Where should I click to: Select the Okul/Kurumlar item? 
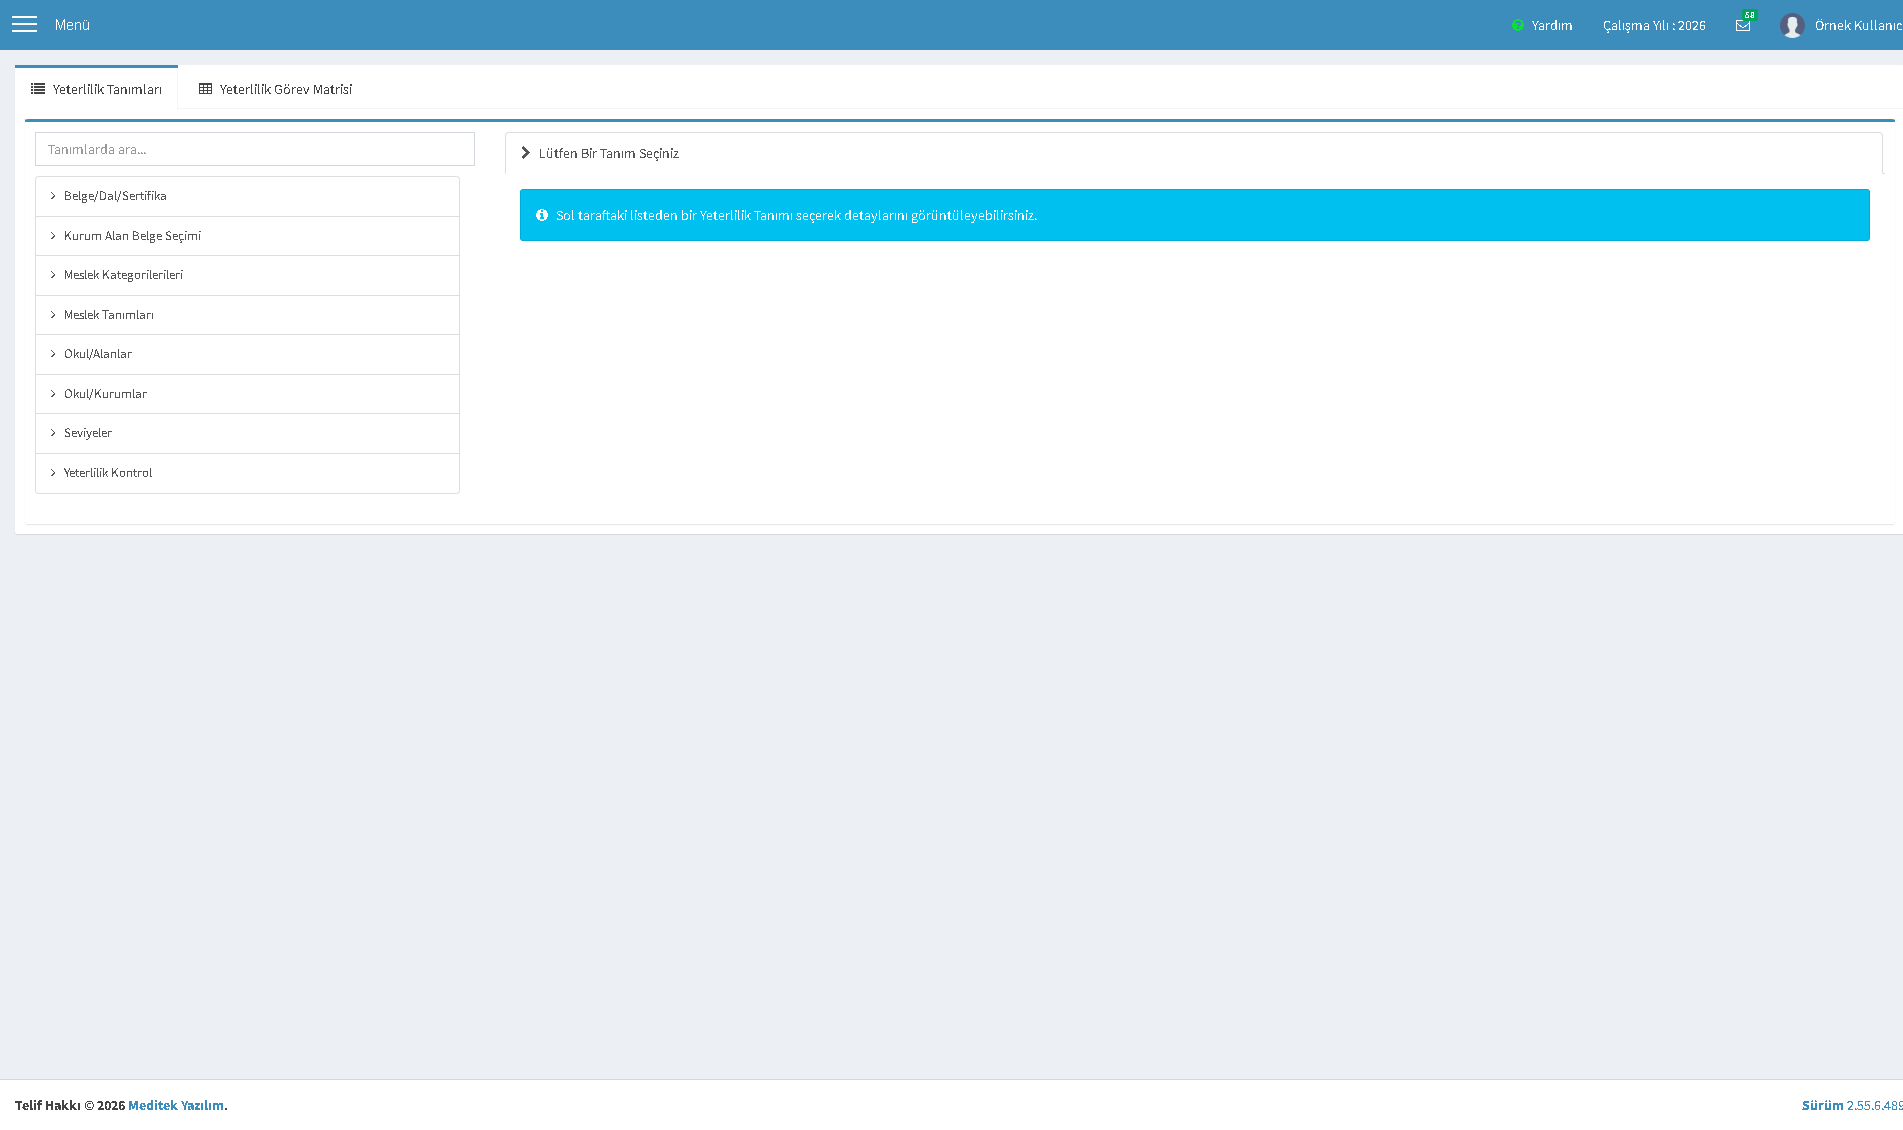click(247, 394)
